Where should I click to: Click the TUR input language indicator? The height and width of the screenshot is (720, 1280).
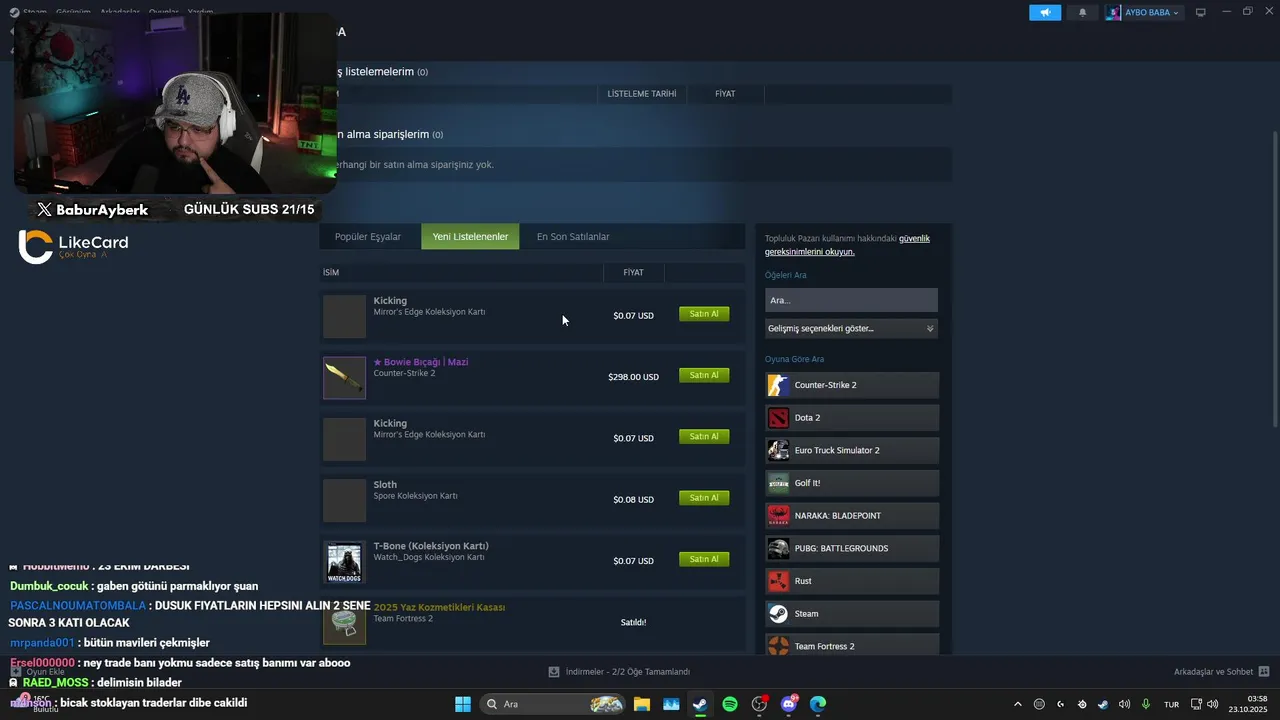pos(1171,704)
